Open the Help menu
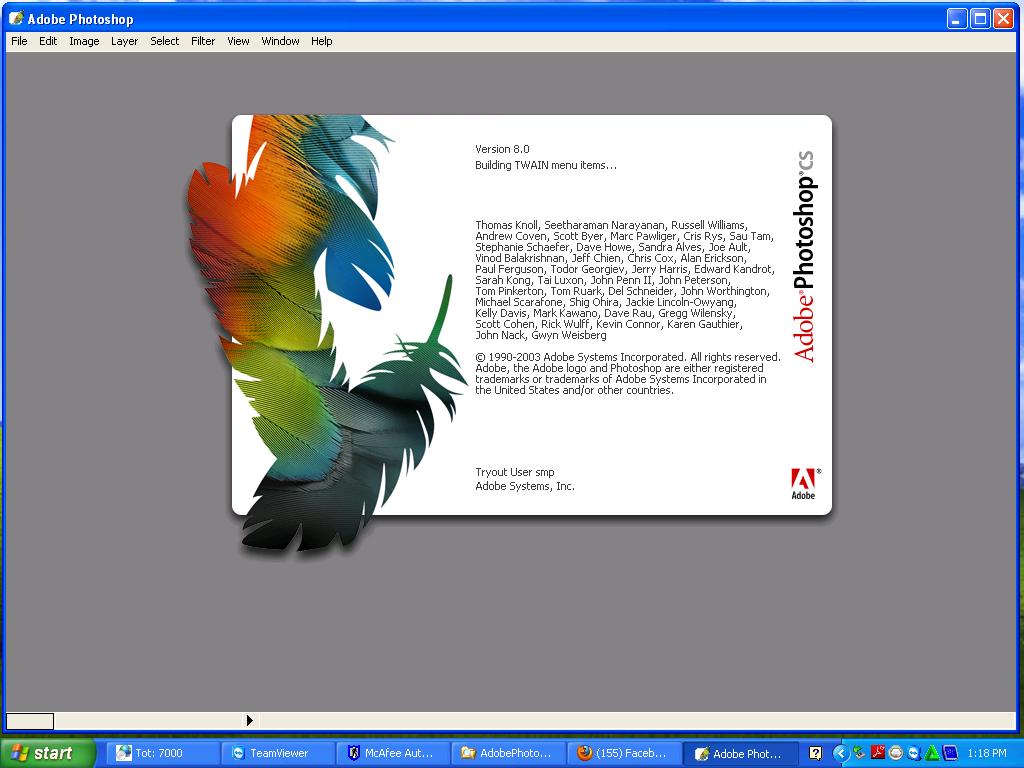This screenshot has width=1024, height=768. pos(321,41)
